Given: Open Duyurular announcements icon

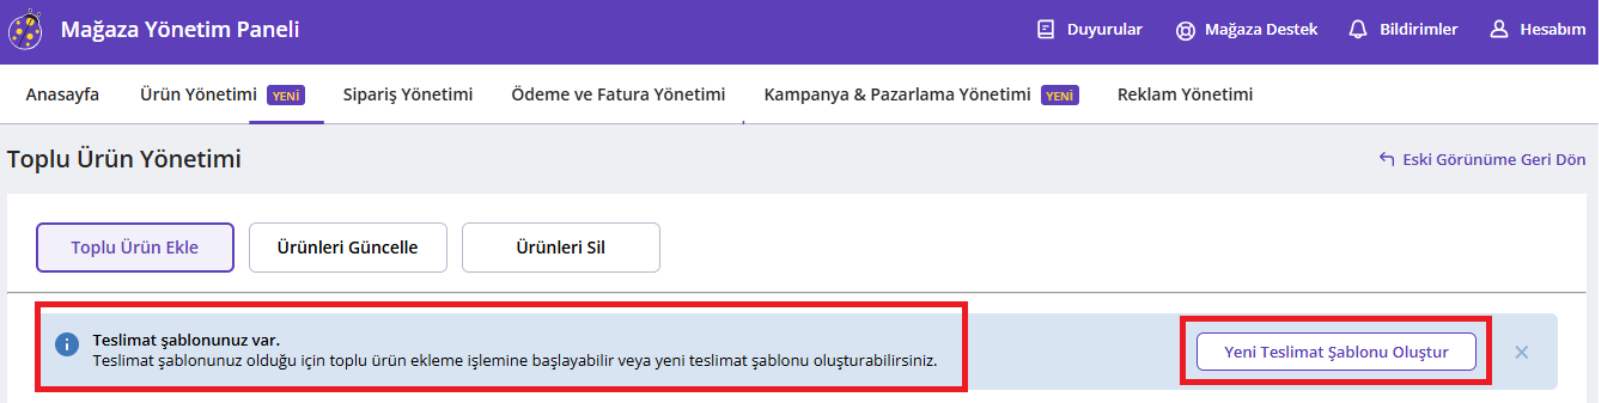Looking at the screenshot, I should 1046,30.
